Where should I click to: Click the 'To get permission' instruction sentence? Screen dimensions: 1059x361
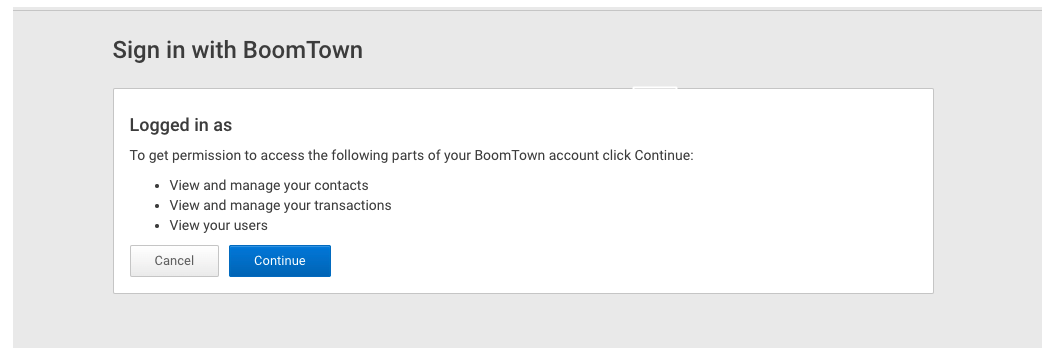(412, 155)
